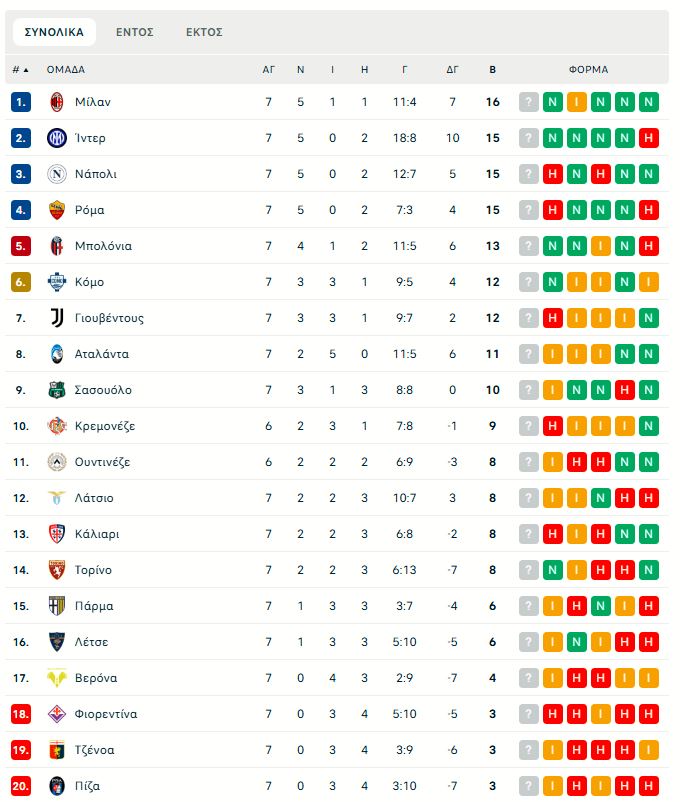The image size is (680, 802).
Task: Click the Μίλαν club crest icon
Action: pos(56,102)
